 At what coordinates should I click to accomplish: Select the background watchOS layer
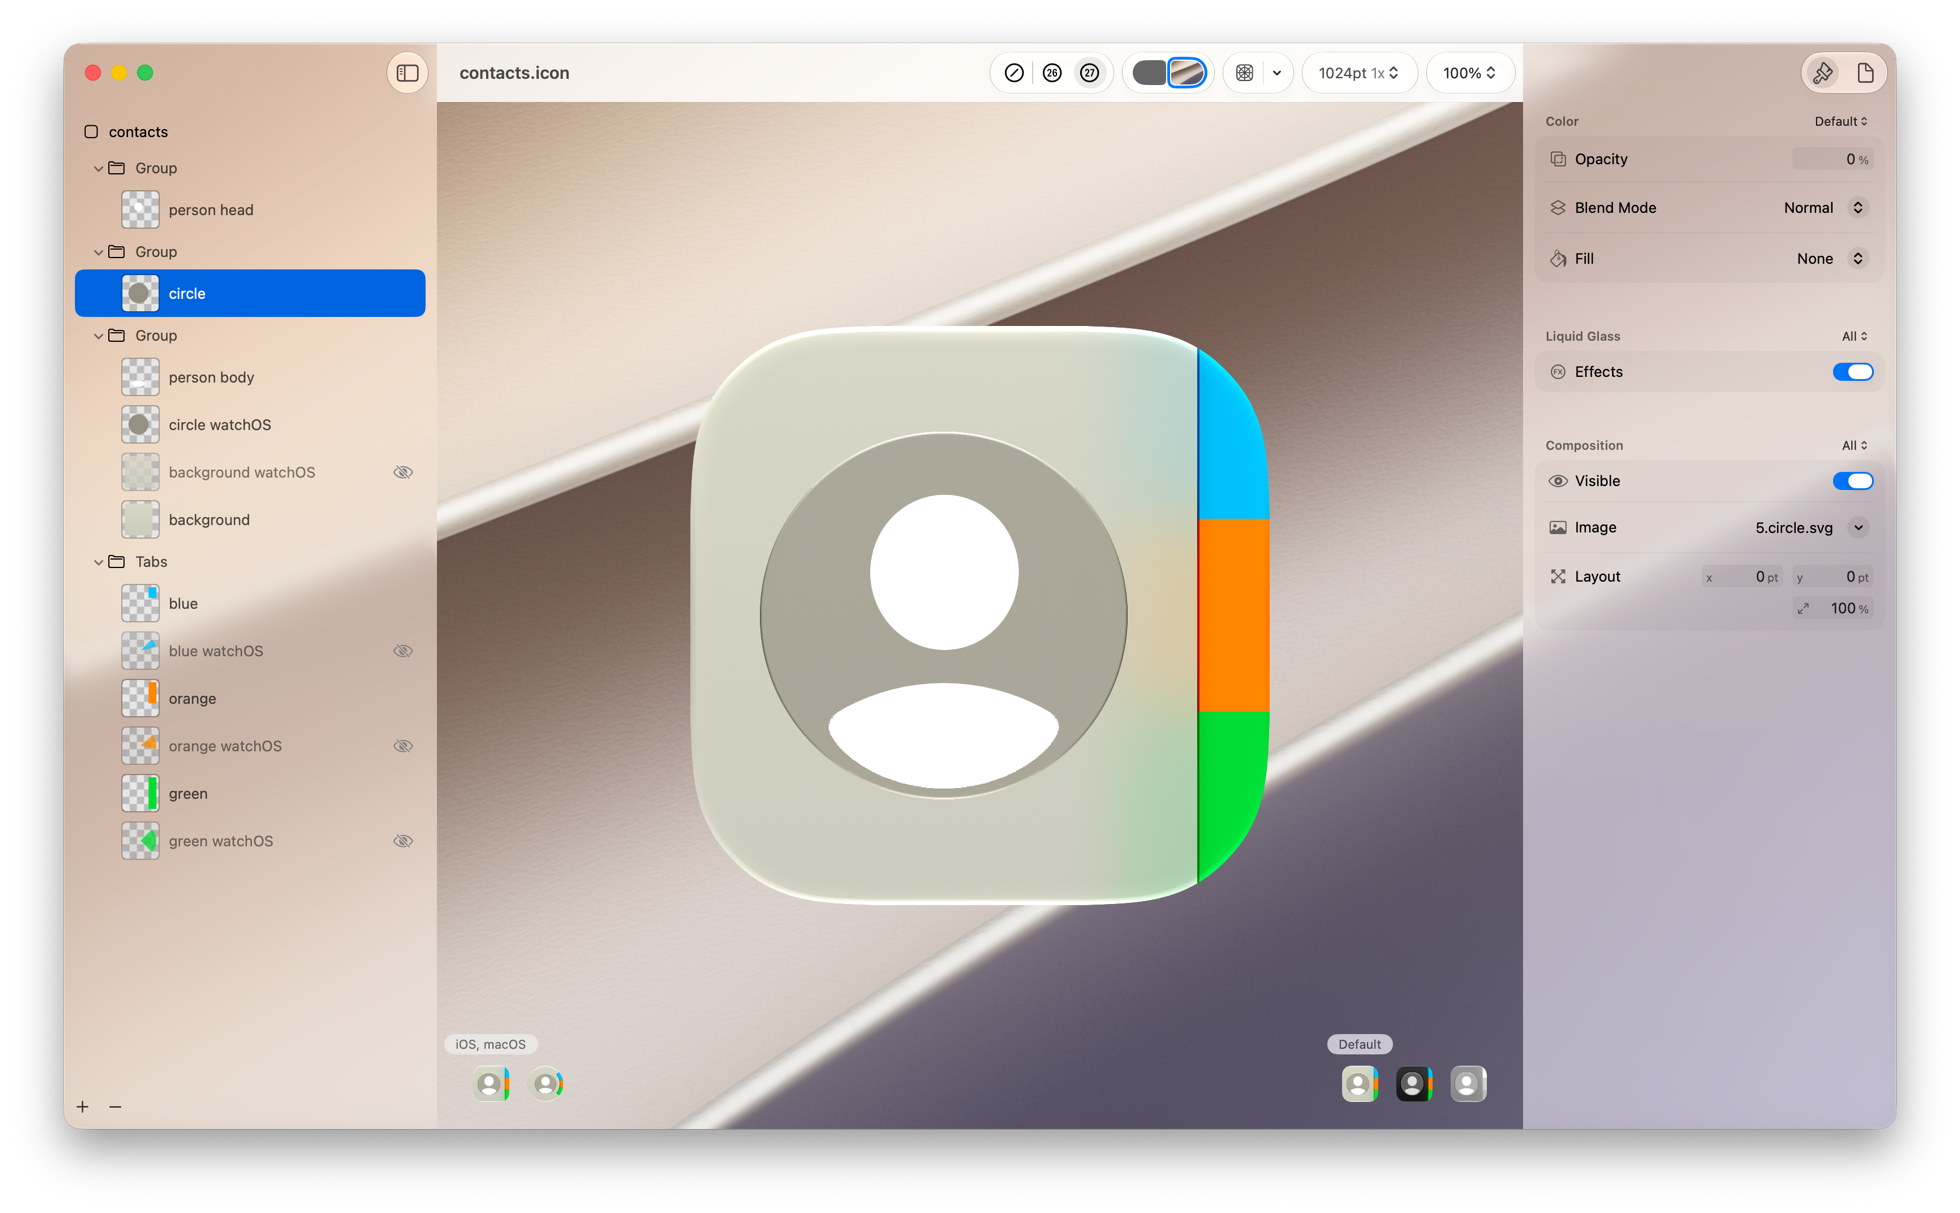250,472
